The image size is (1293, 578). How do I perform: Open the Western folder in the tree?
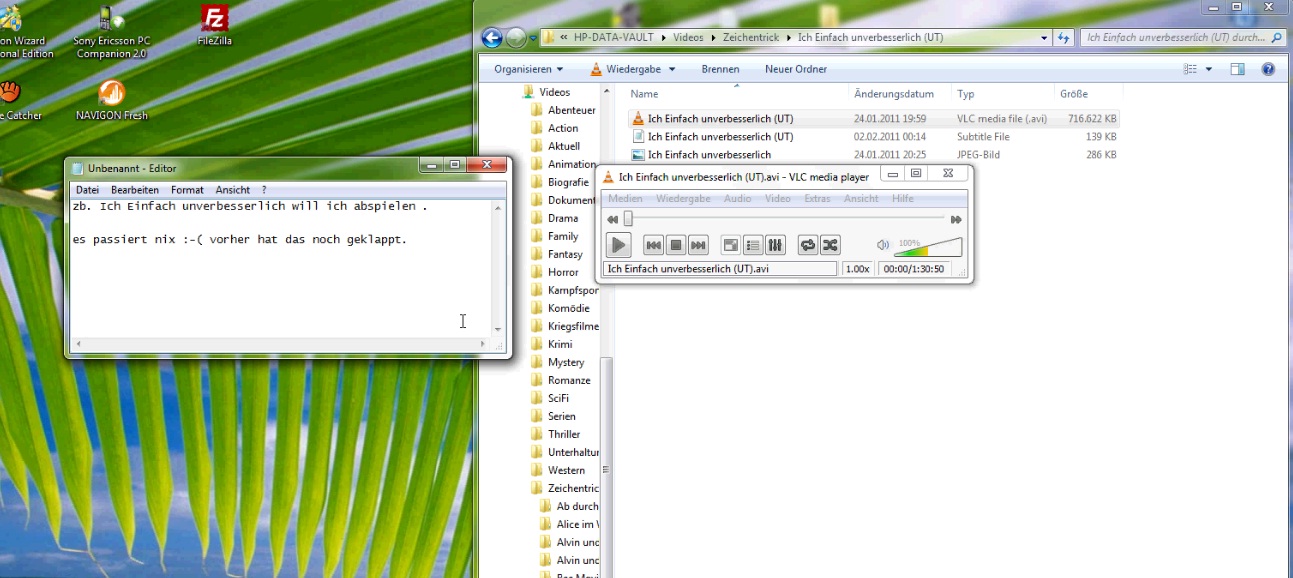pos(566,470)
